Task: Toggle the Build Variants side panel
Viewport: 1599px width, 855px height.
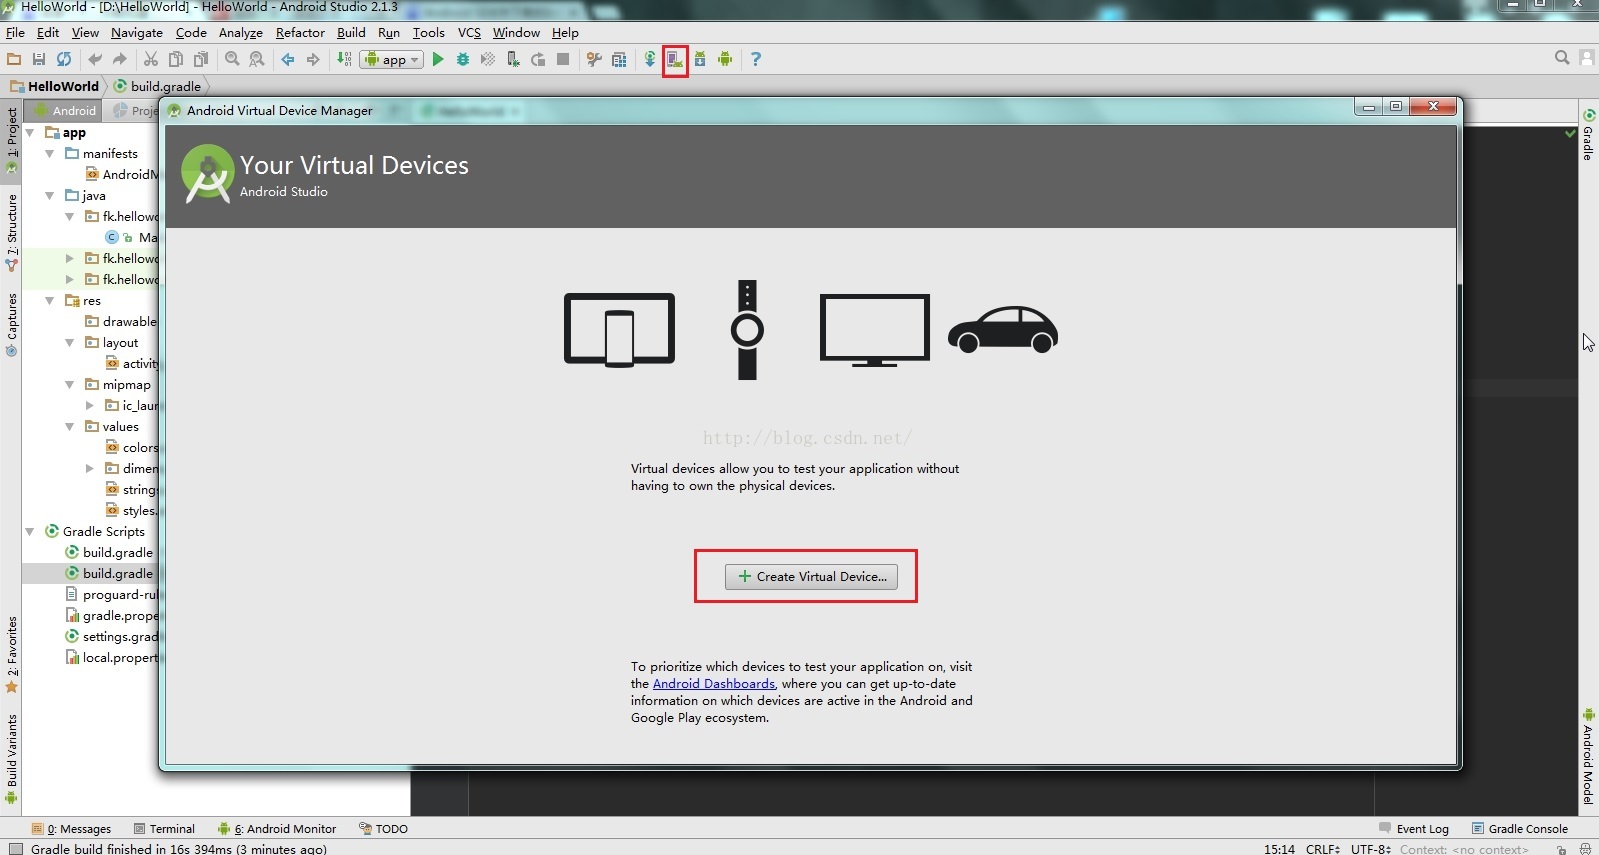Action: [x=11, y=758]
